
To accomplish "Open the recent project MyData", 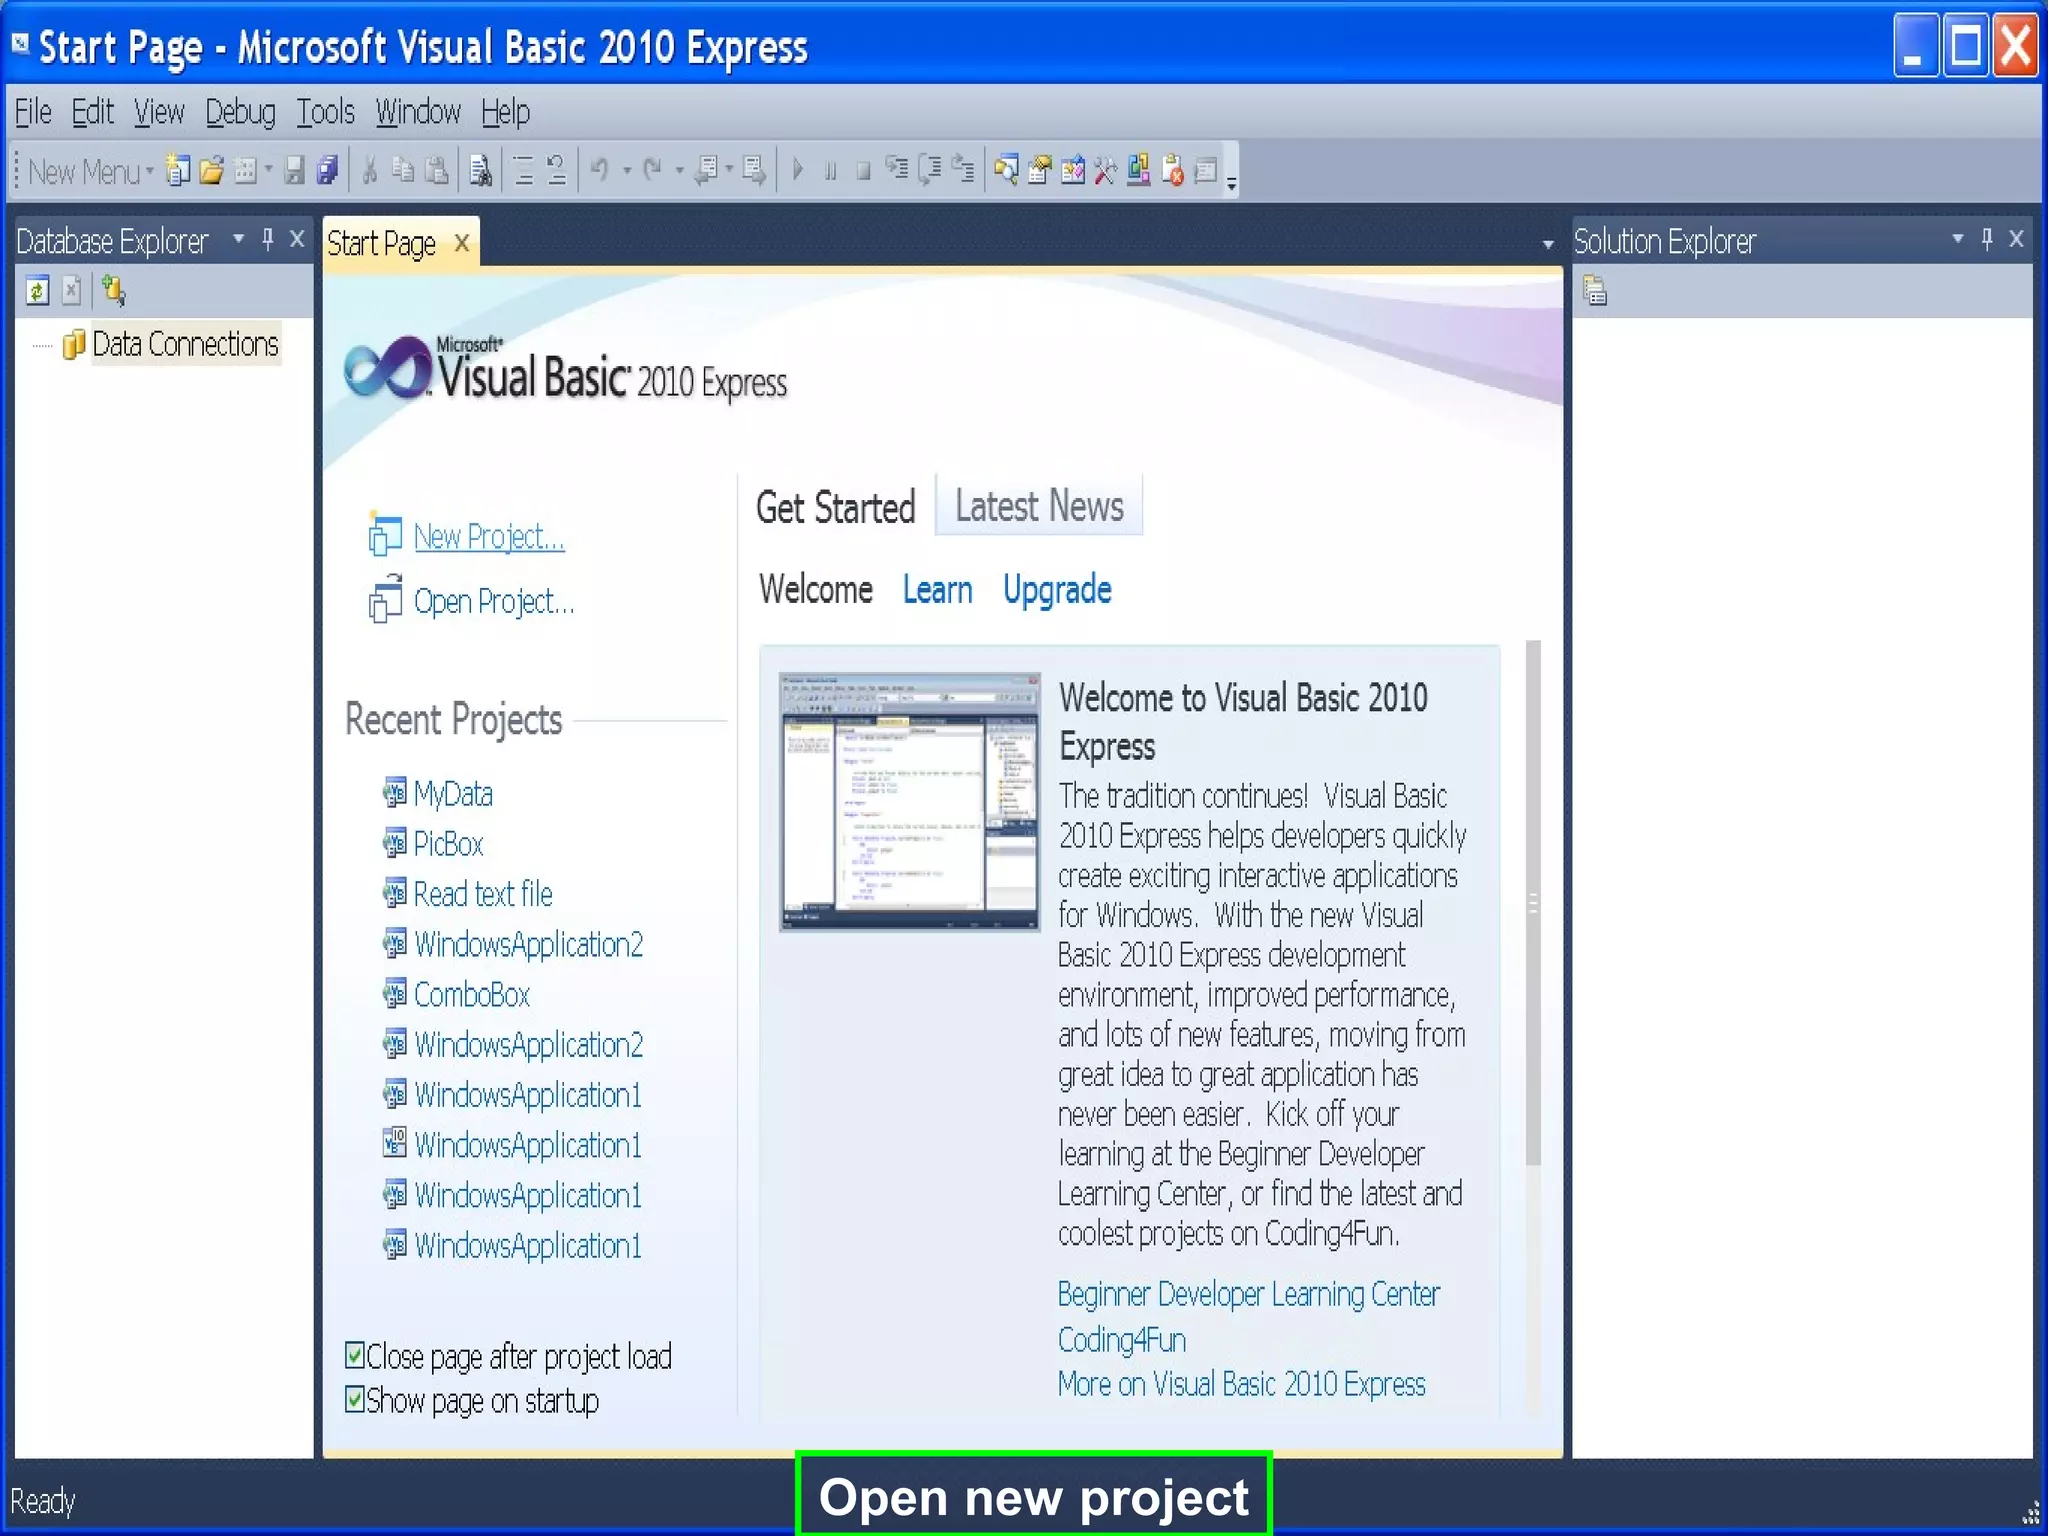I will click(x=453, y=794).
